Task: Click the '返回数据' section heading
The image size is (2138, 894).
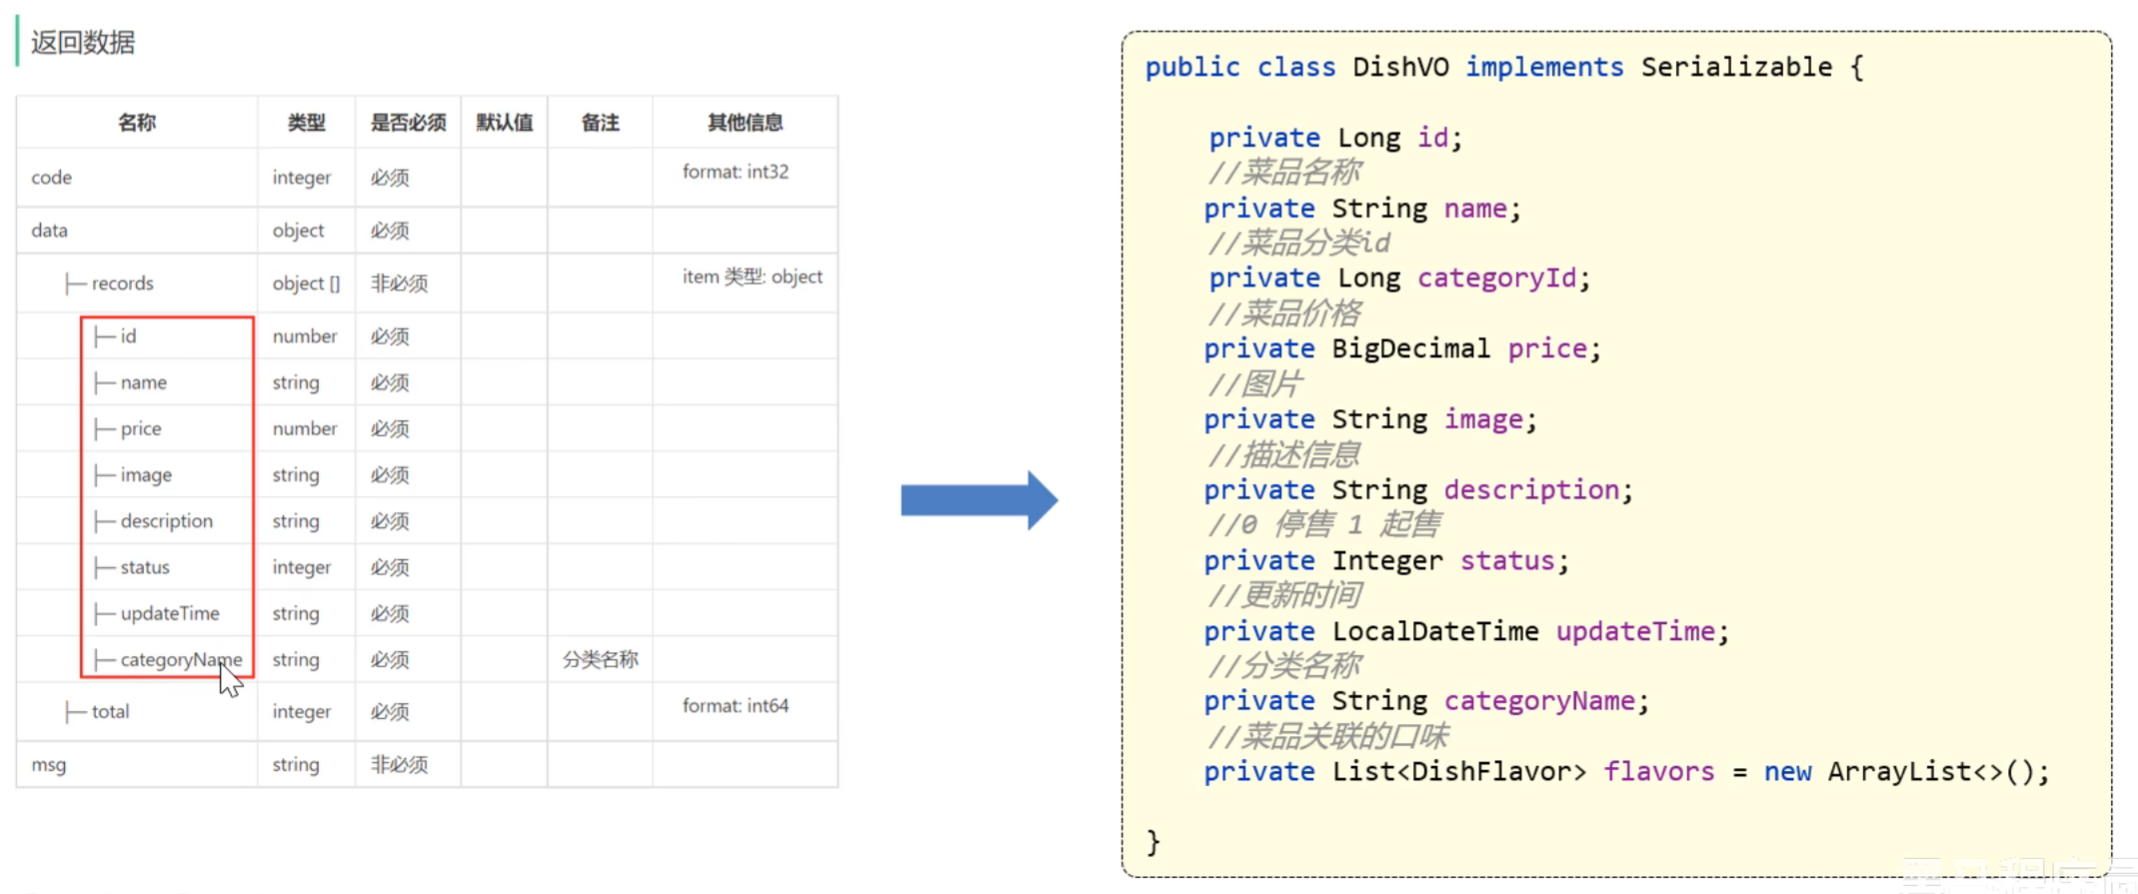Action: [x=83, y=42]
